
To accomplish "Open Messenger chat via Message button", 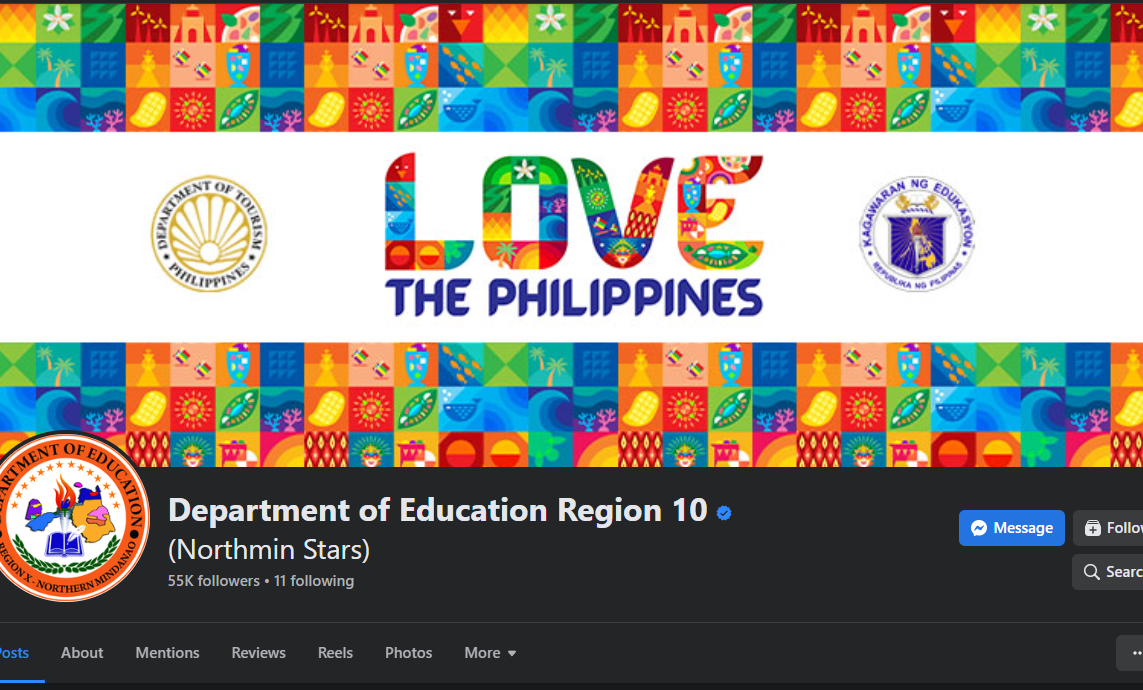I will tap(1011, 528).
